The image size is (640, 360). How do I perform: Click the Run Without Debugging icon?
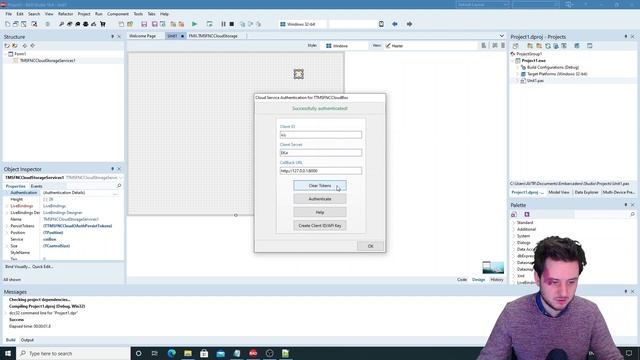(x=209, y=24)
